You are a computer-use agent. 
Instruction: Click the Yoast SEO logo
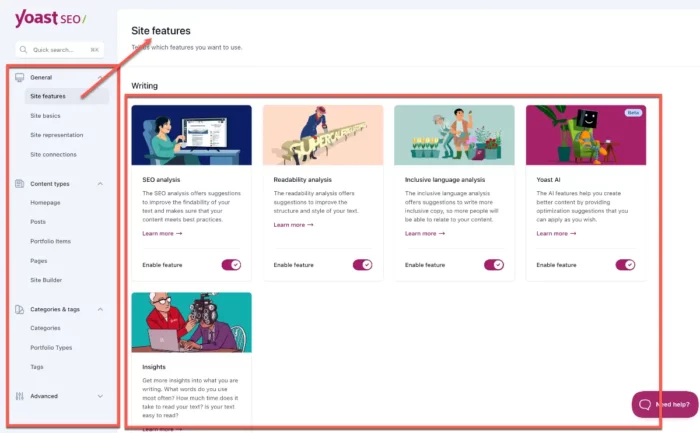pos(50,18)
